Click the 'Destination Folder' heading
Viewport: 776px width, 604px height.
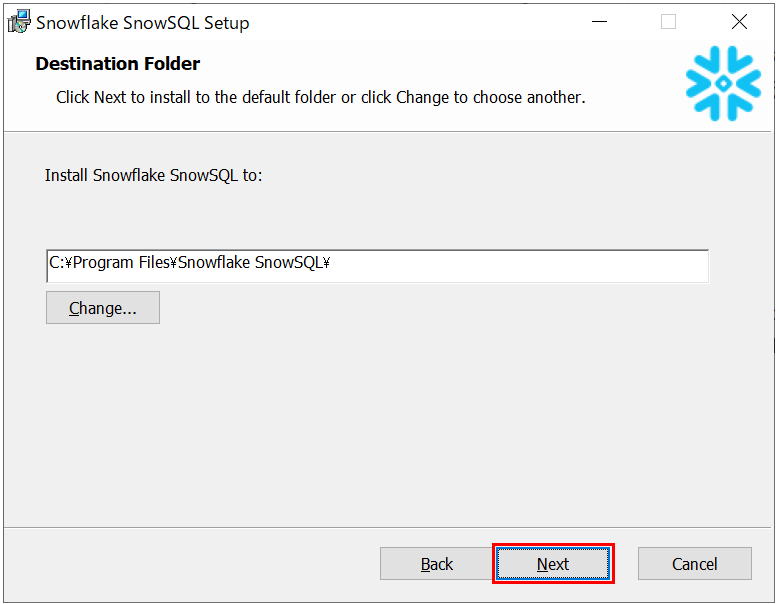point(118,64)
